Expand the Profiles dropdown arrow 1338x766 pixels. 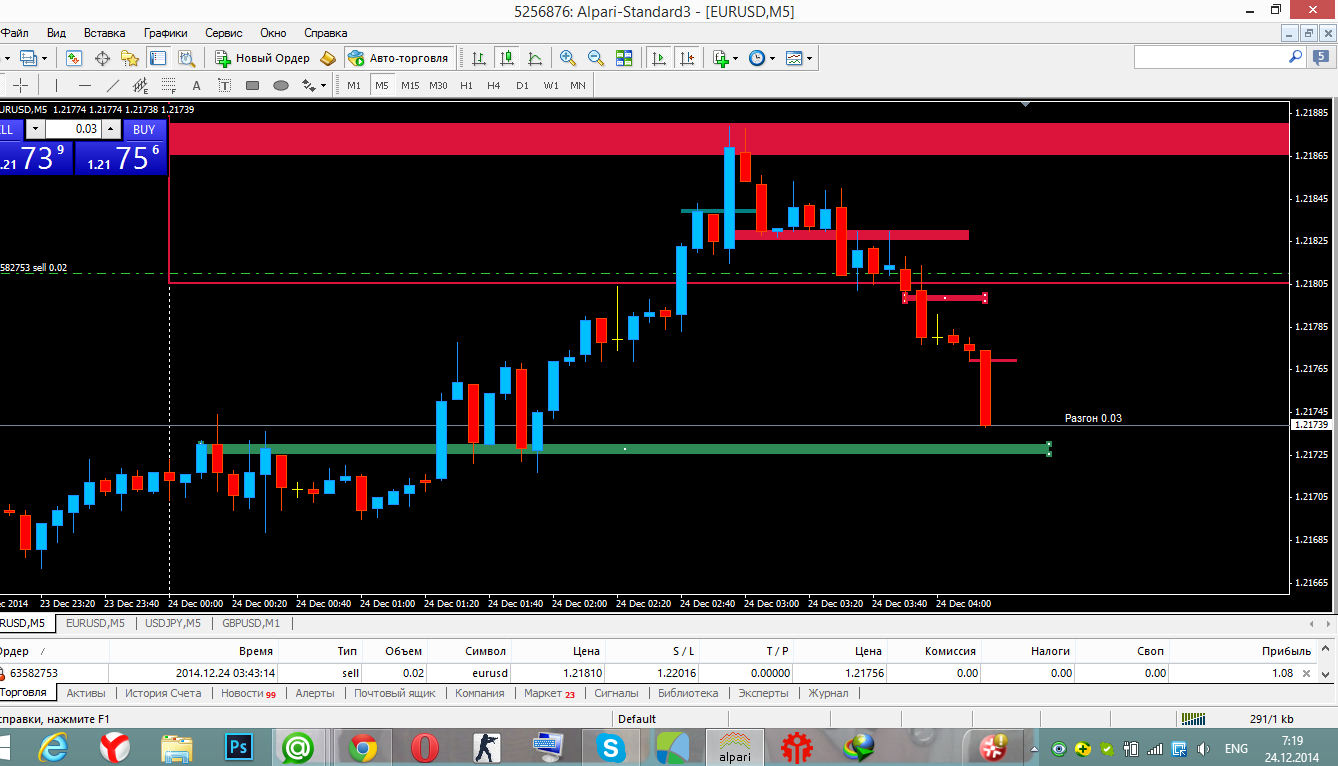(42, 58)
